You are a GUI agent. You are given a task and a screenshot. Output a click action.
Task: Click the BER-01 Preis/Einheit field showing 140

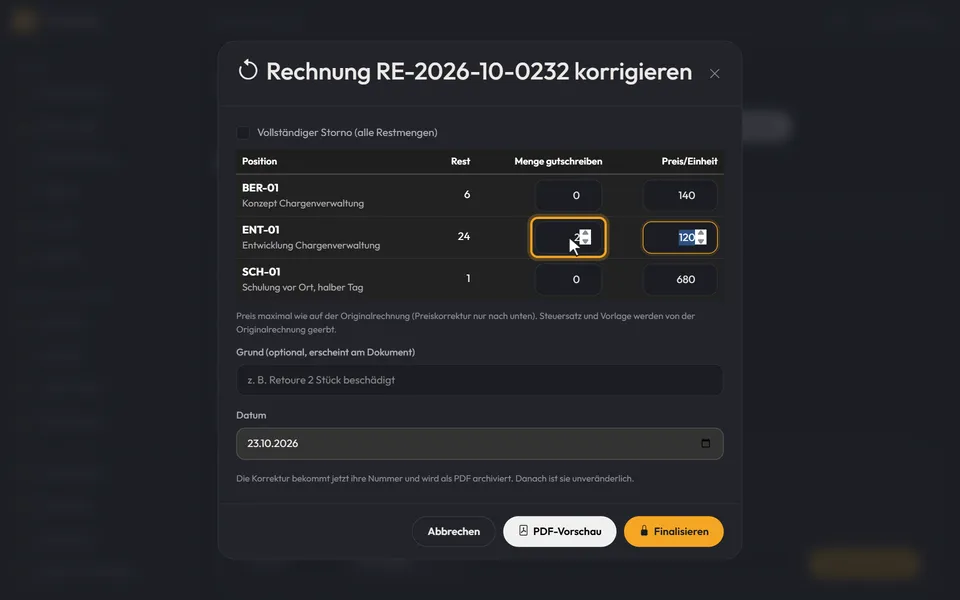(x=680, y=195)
